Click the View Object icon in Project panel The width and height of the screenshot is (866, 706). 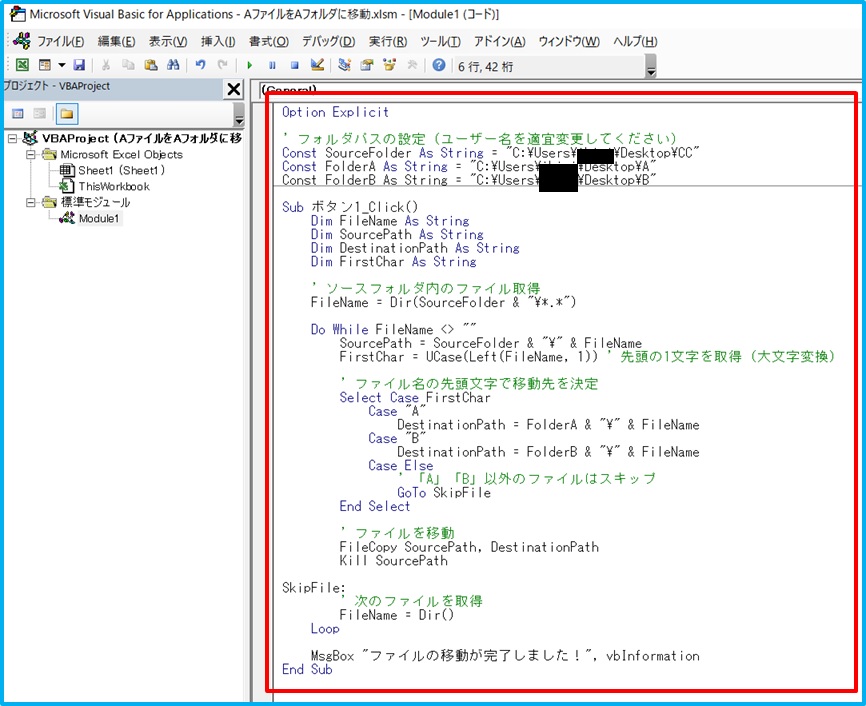(x=40, y=114)
